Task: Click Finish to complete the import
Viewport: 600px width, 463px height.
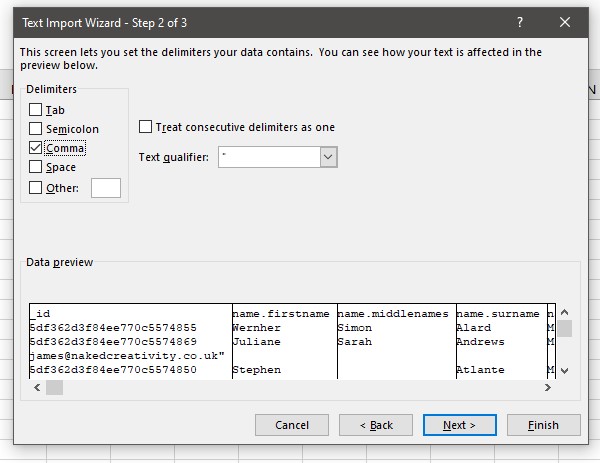Action: pyautogui.click(x=543, y=425)
